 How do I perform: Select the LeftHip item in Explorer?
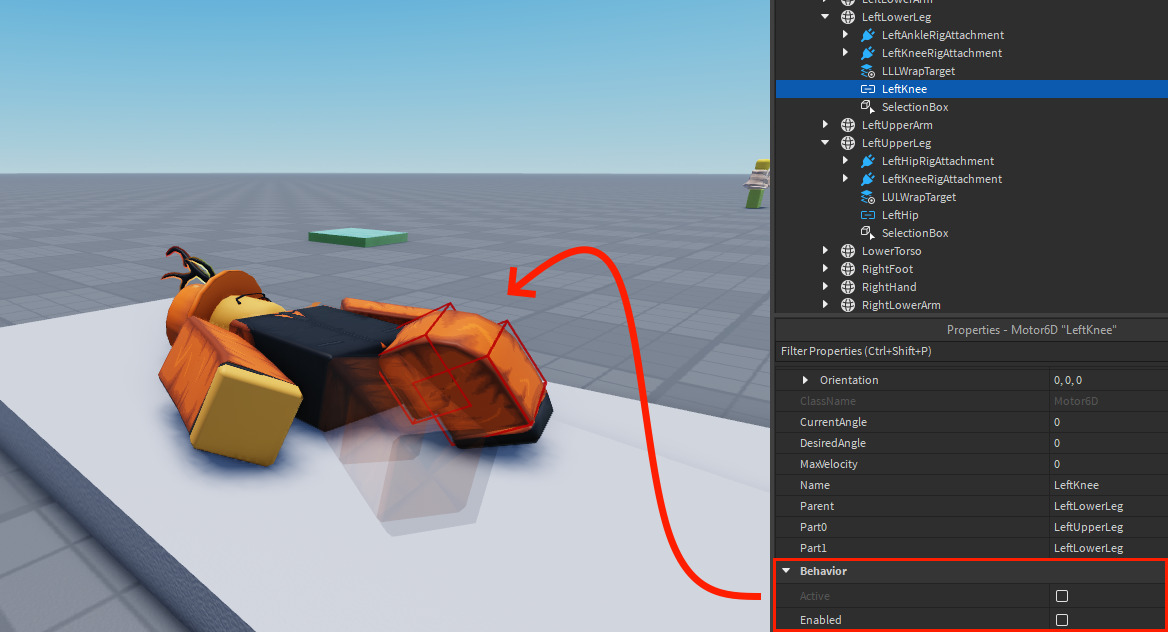900,215
